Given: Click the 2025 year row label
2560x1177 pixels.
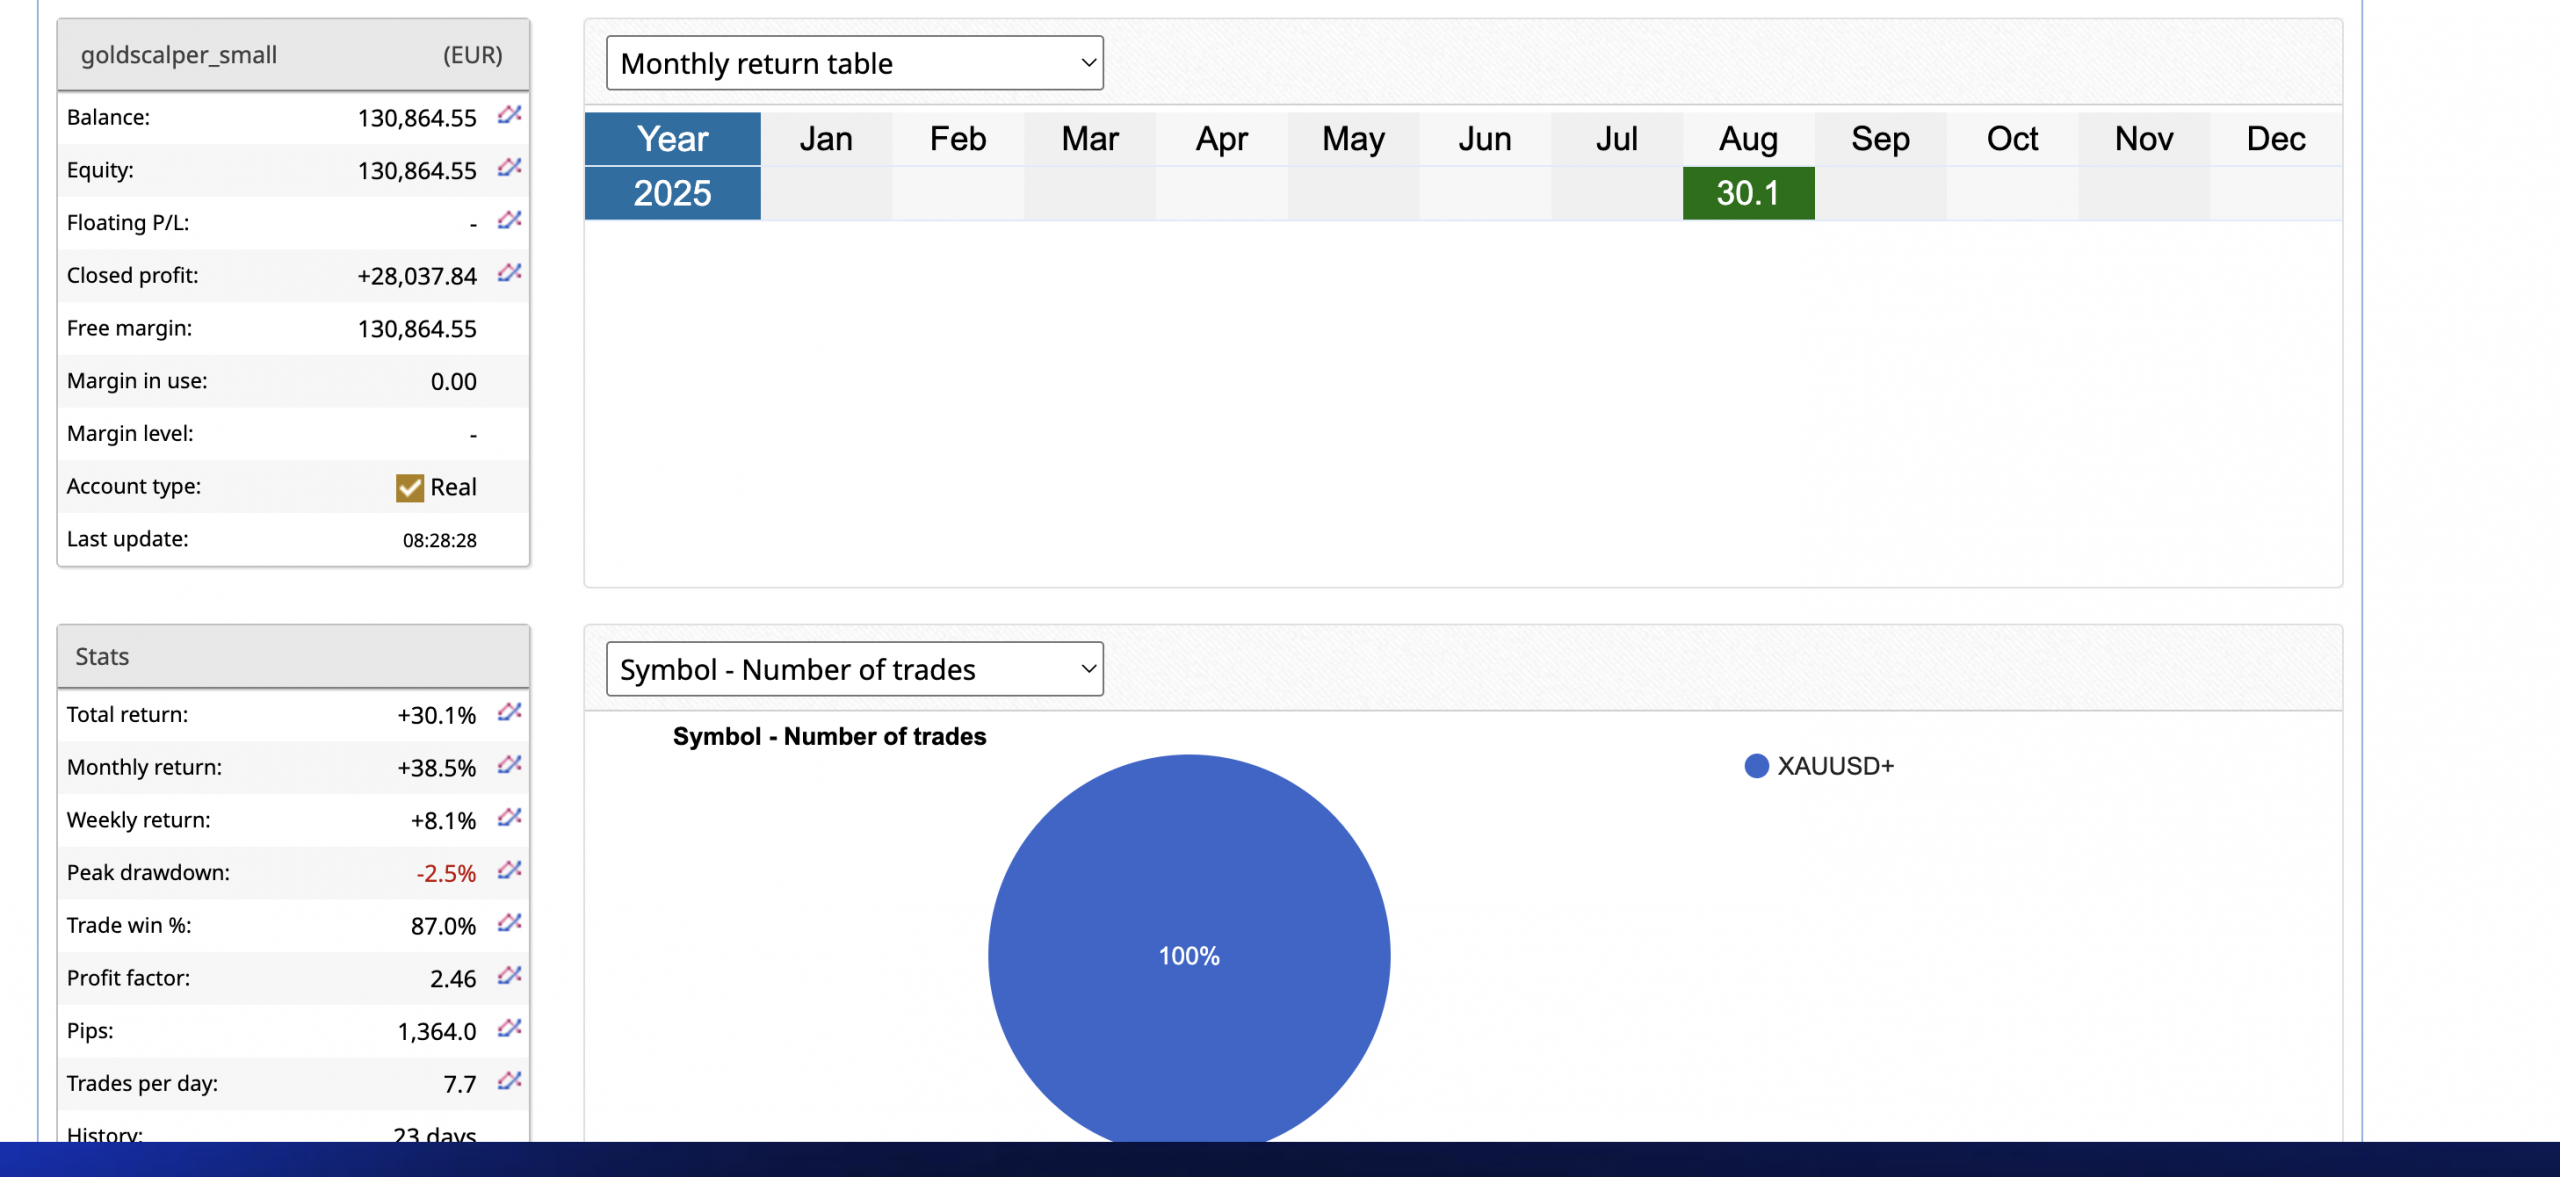Looking at the screenshot, I should pyautogui.click(x=672, y=193).
